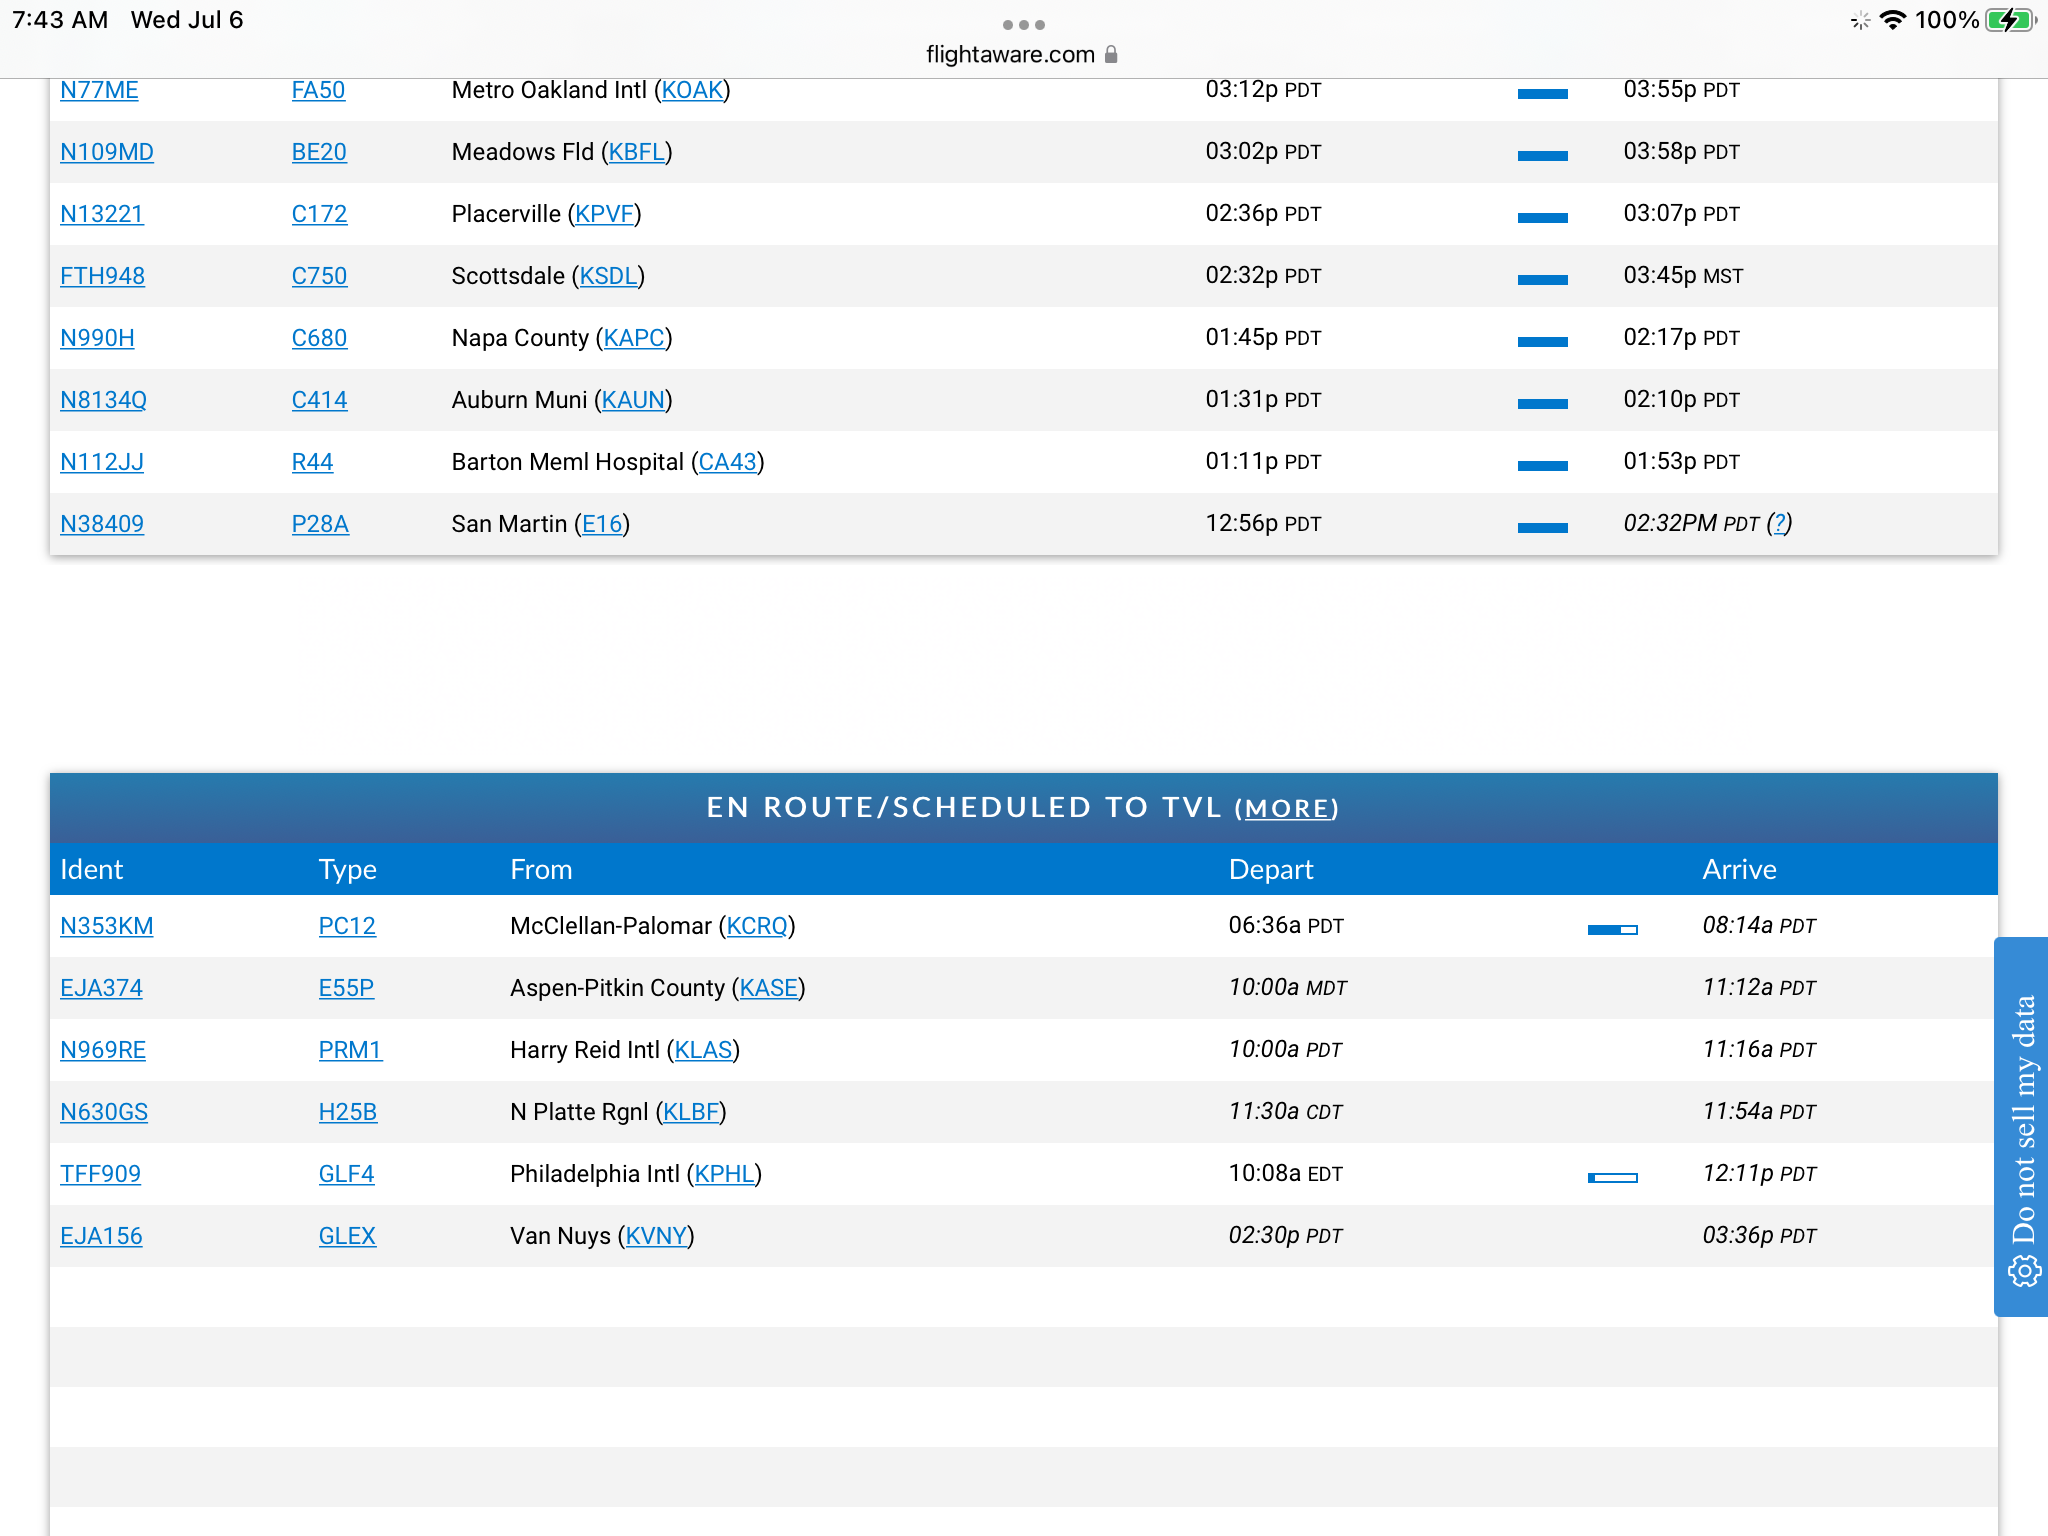
Task: Open the GLF4 aircraft type link
Action: (346, 1174)
